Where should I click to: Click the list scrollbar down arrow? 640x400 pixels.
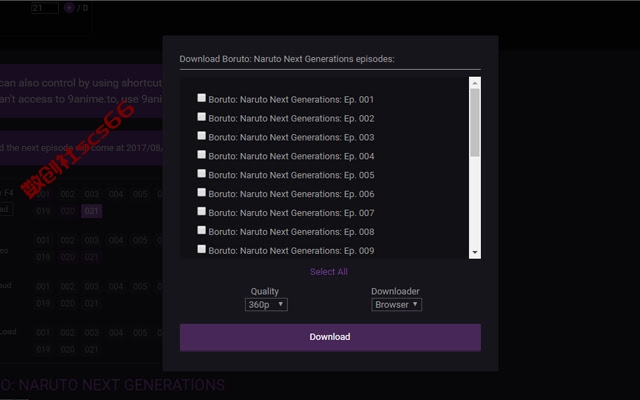tap(475, 252)
